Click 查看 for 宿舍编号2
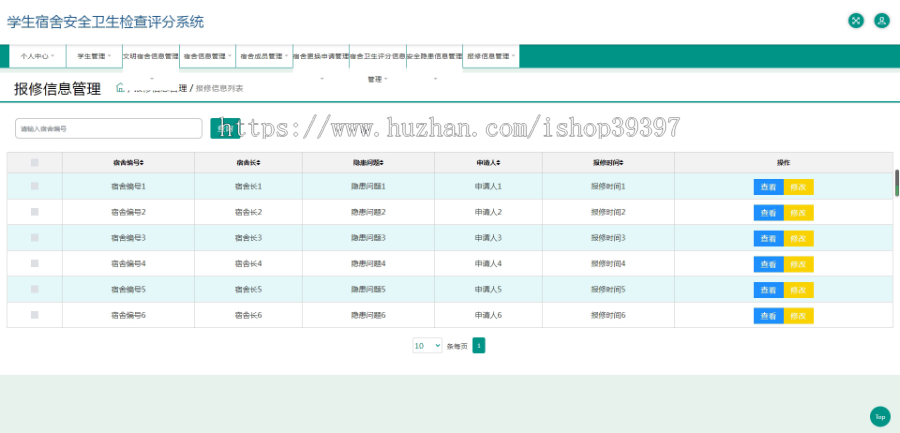The height and width of the screenshot is (433, 900). coord(769,212)
